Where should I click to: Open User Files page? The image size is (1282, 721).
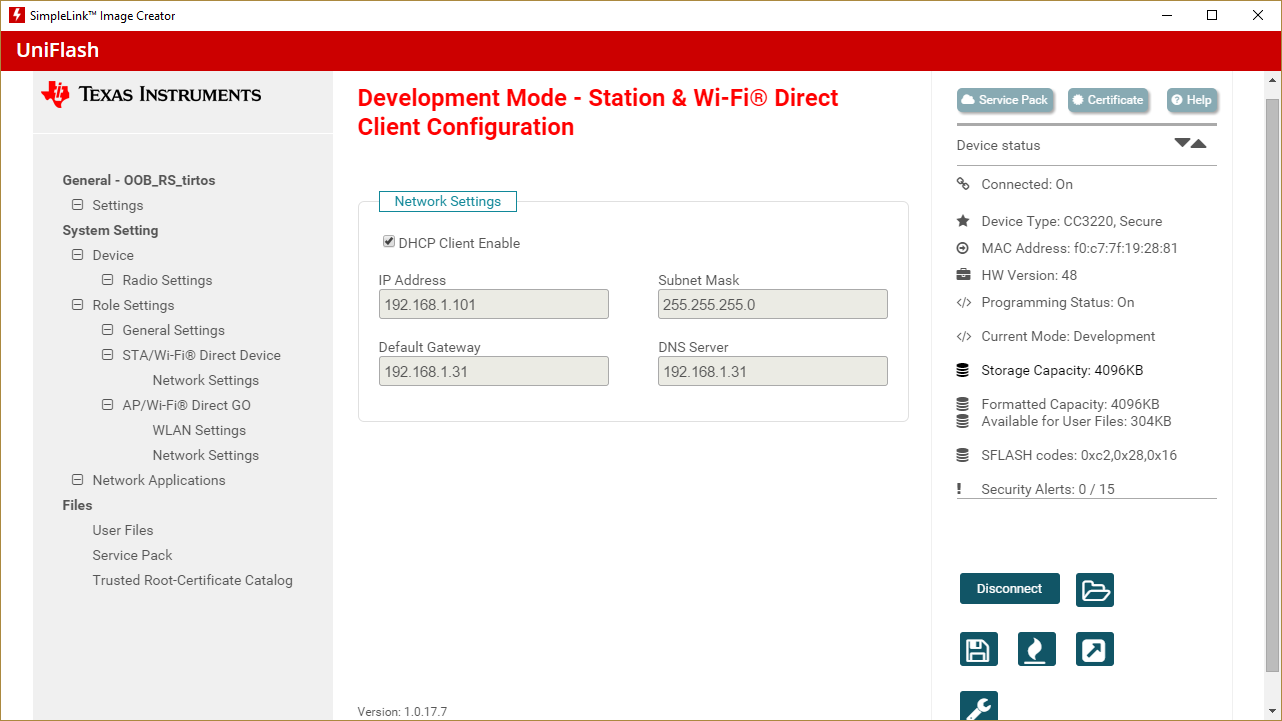[x=123, y=530]
